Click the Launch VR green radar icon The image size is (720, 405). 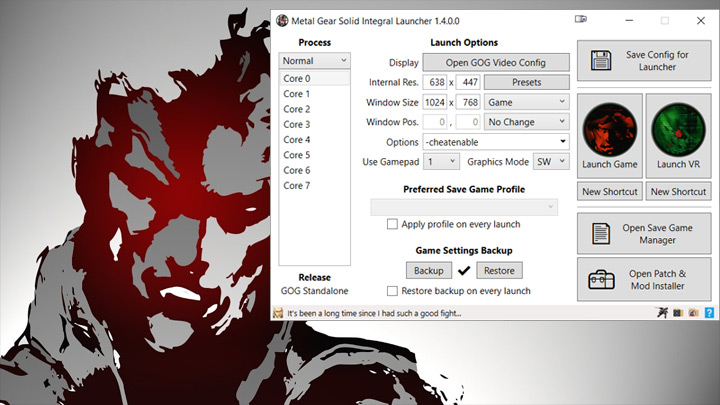[x=678, y=129]
